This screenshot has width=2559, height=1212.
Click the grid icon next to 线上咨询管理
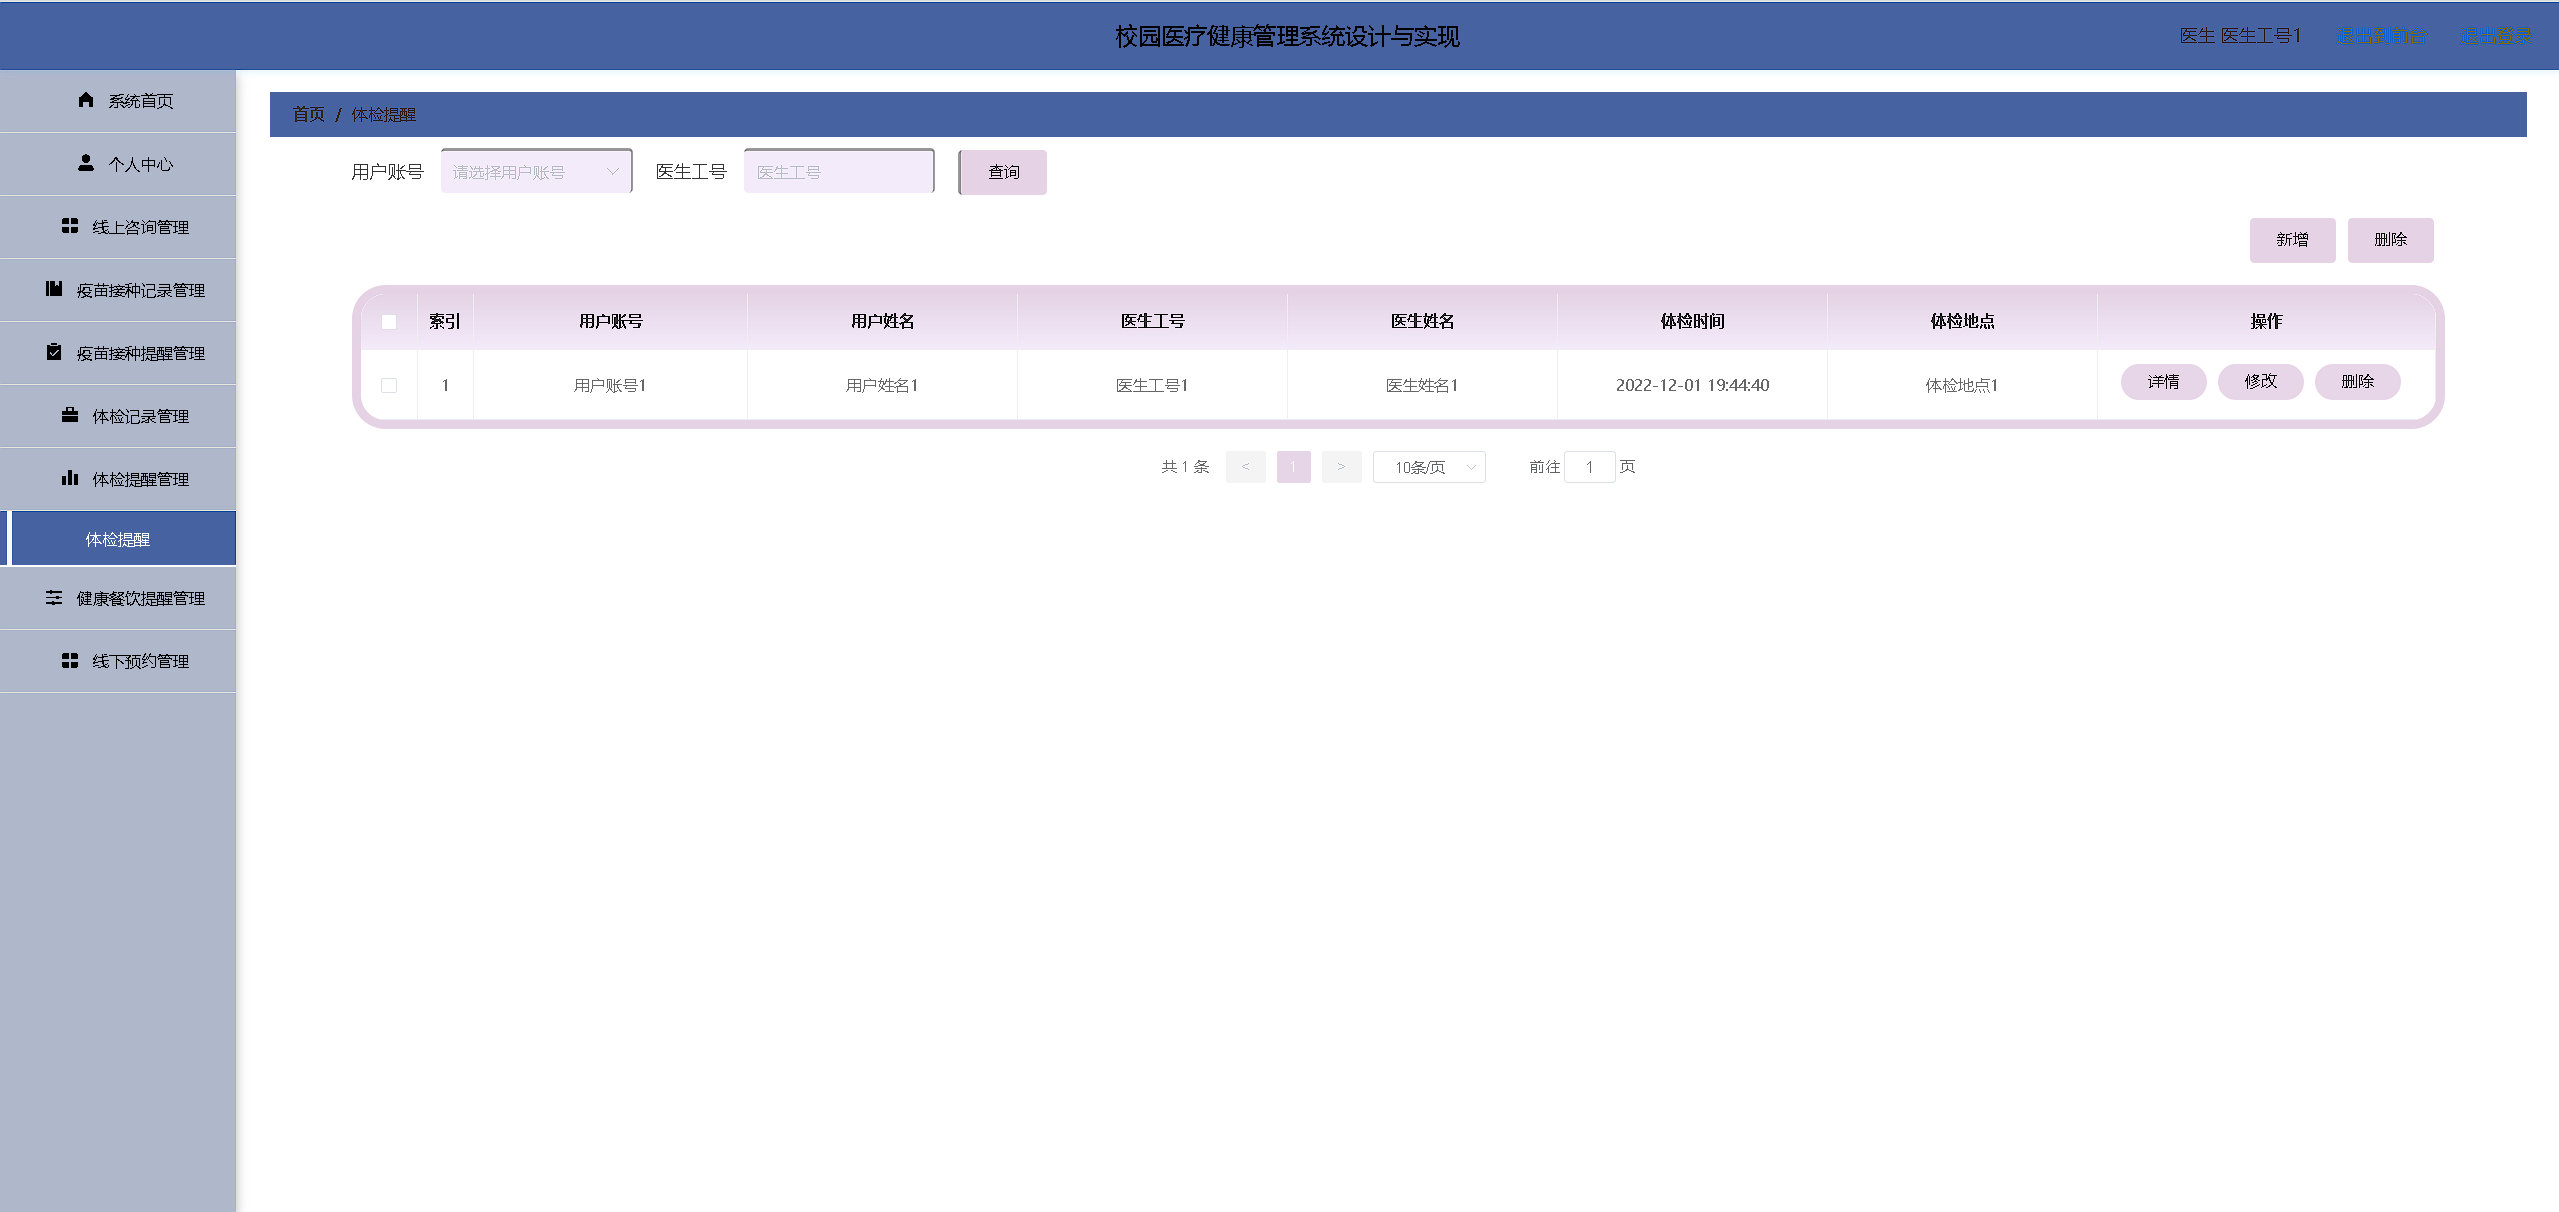[70, 226]
